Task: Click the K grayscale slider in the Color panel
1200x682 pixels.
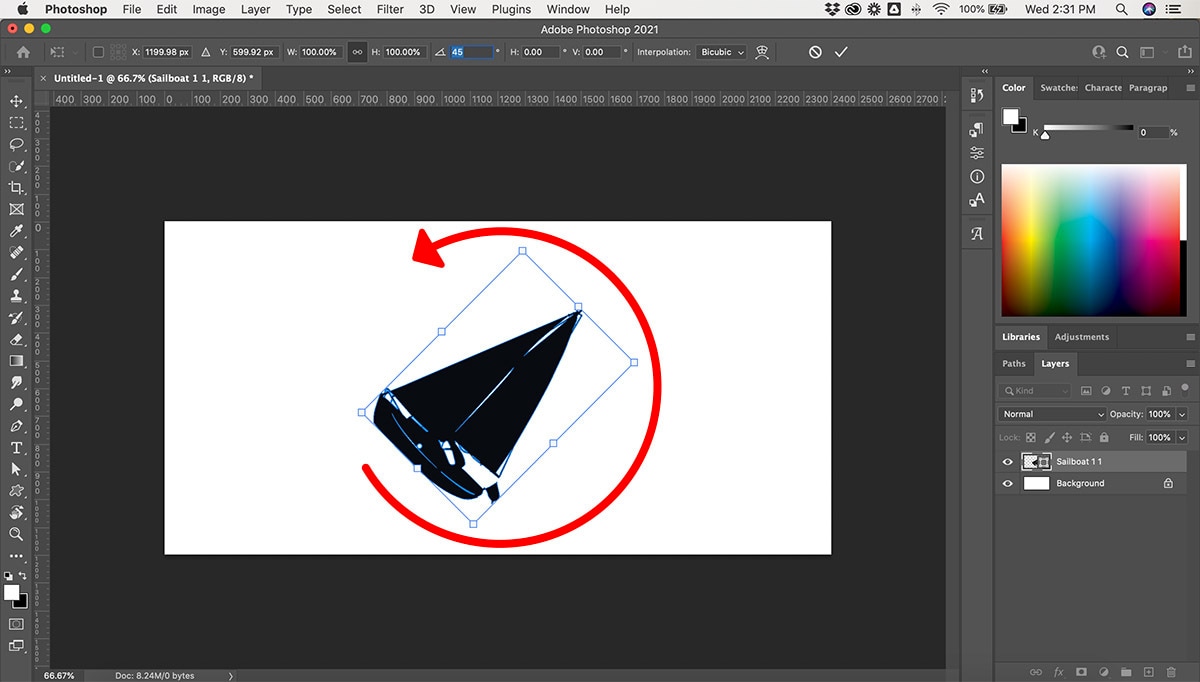Action: [1089, 129]
